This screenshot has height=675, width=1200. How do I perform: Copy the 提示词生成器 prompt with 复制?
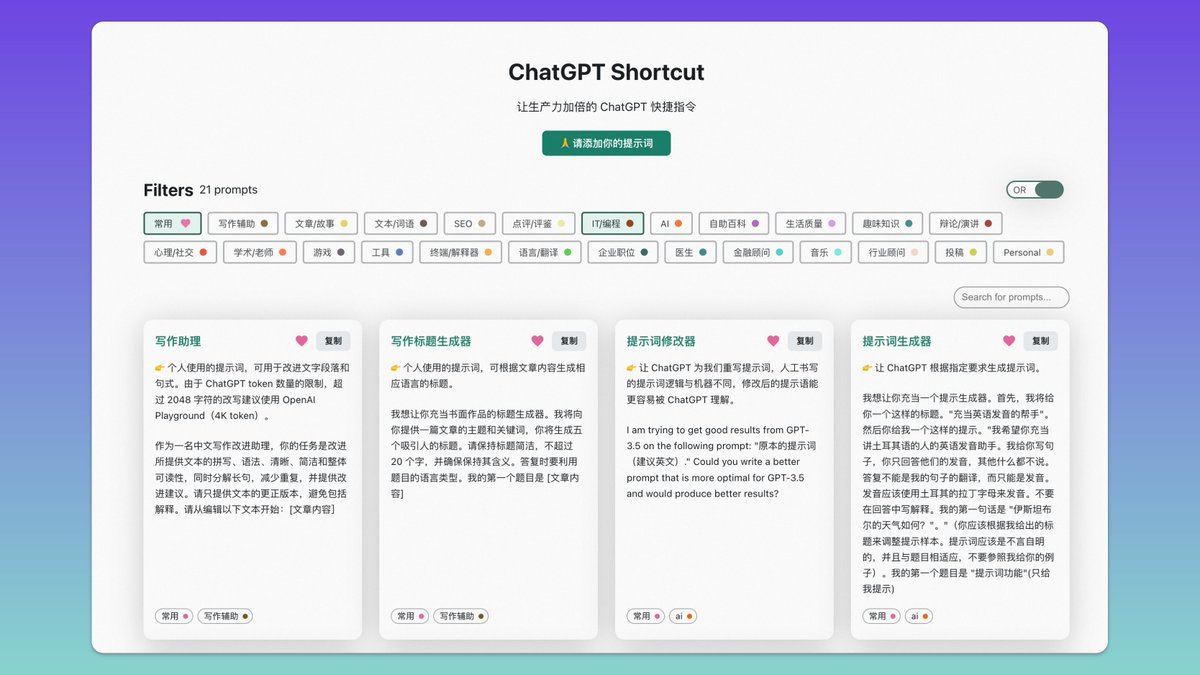pos(1040,341)
